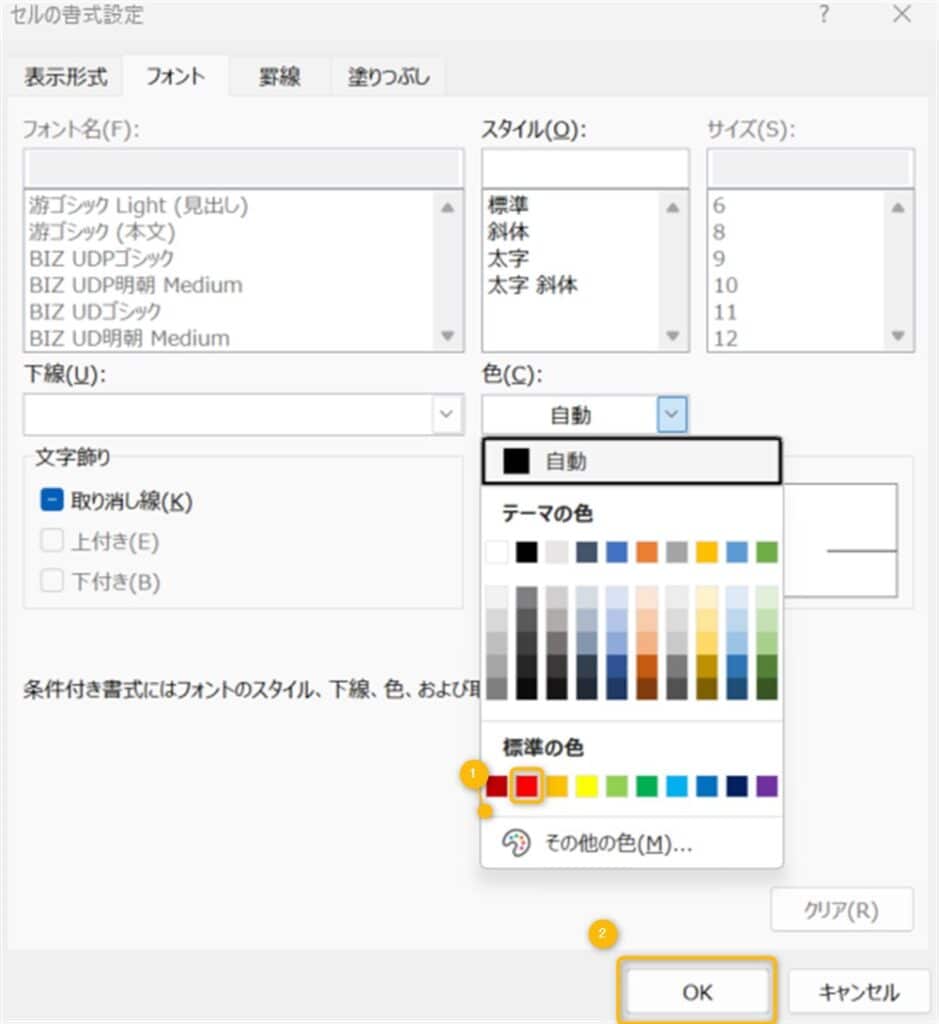Switch to the 塗りつぶし tab
The height and width of the screenshot is (1024, 939).
point(389,77)
